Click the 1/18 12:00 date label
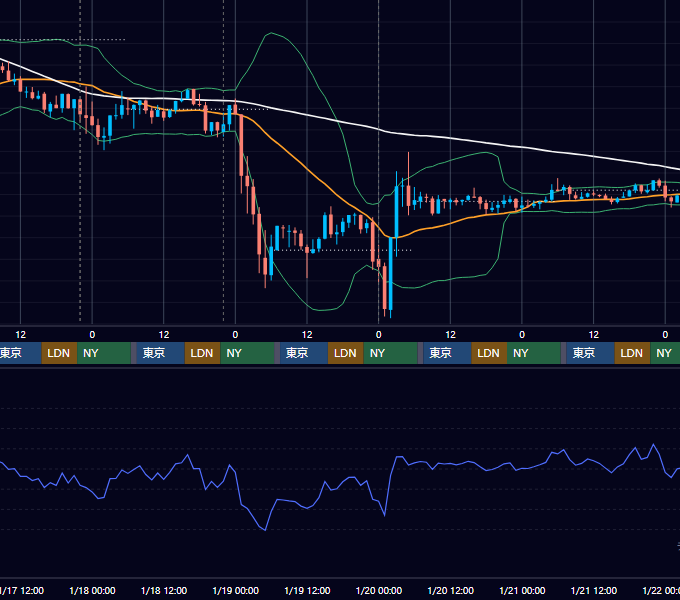This screenshot has height=600, width=680. click(164, 590)
